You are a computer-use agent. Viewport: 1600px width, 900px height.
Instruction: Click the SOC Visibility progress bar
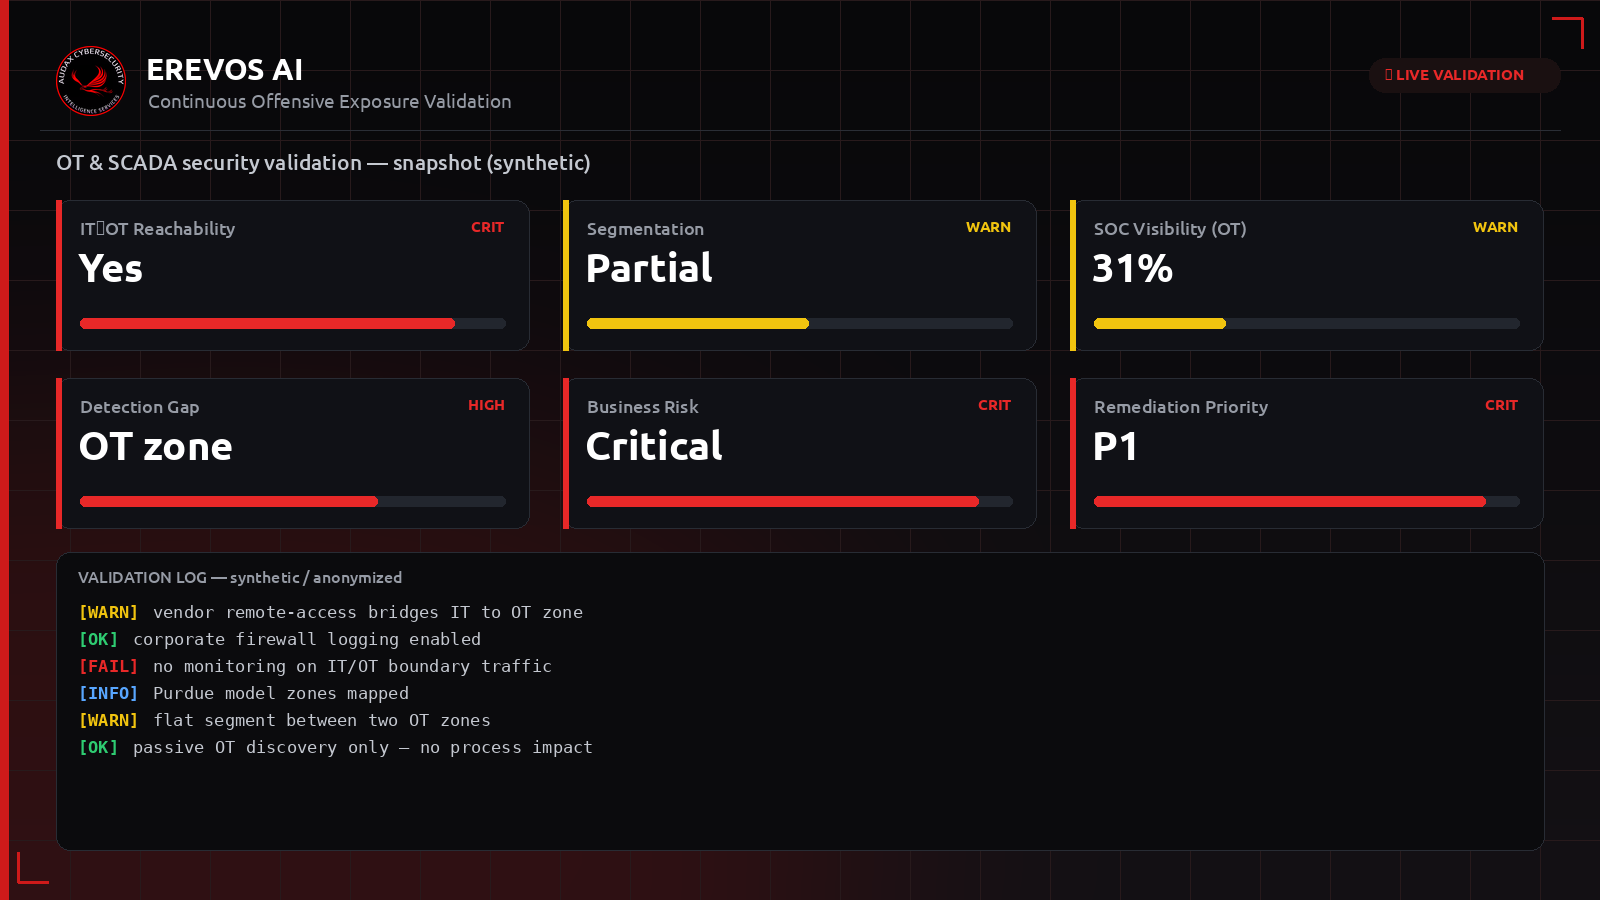pos(1307,323)
